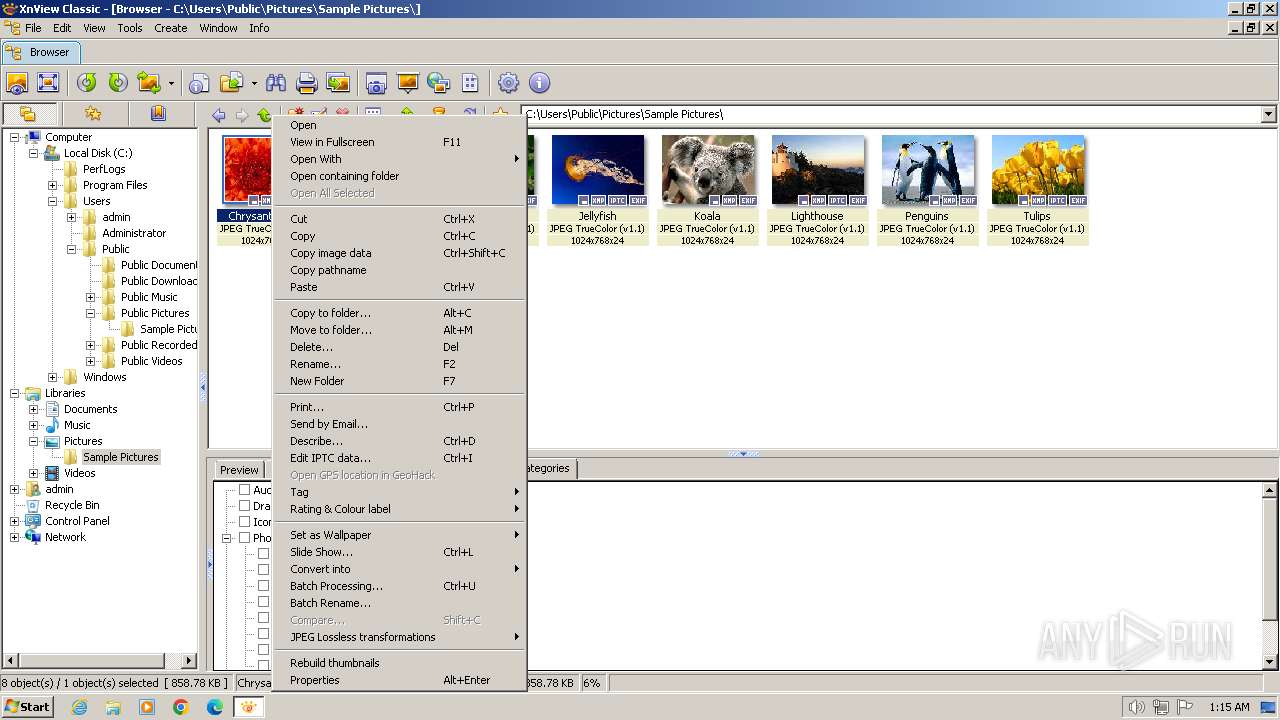Switch to the Categories bookmark panel icon

(x=158, y=114)
